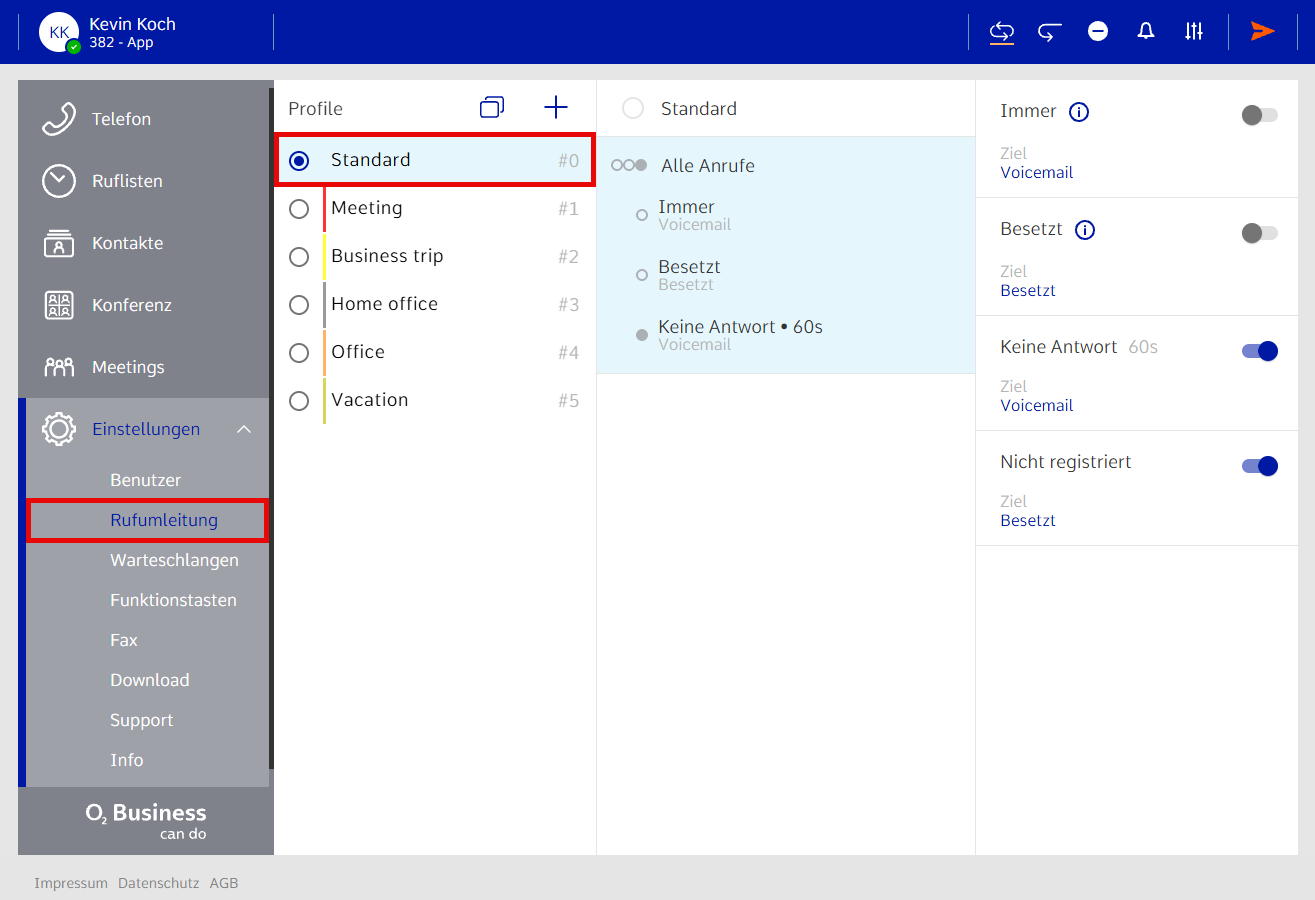The image size is (1315, 900).
Task: Open the Datenschutz footer link
Action: click(158, 883)
